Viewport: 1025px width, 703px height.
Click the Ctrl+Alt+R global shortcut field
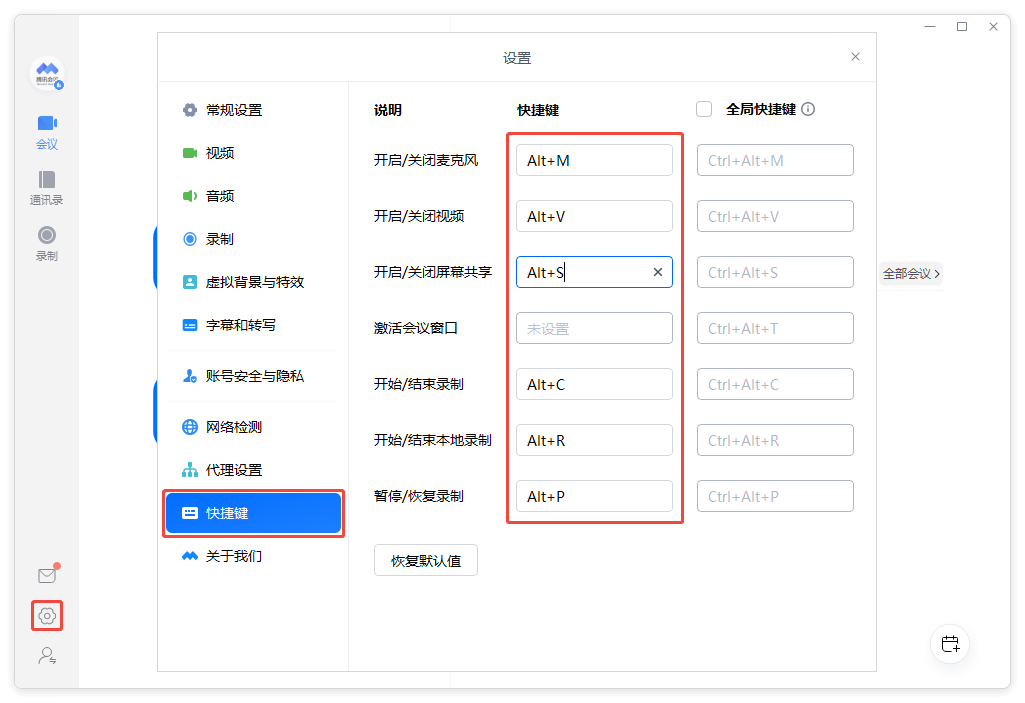coord(775,440)
